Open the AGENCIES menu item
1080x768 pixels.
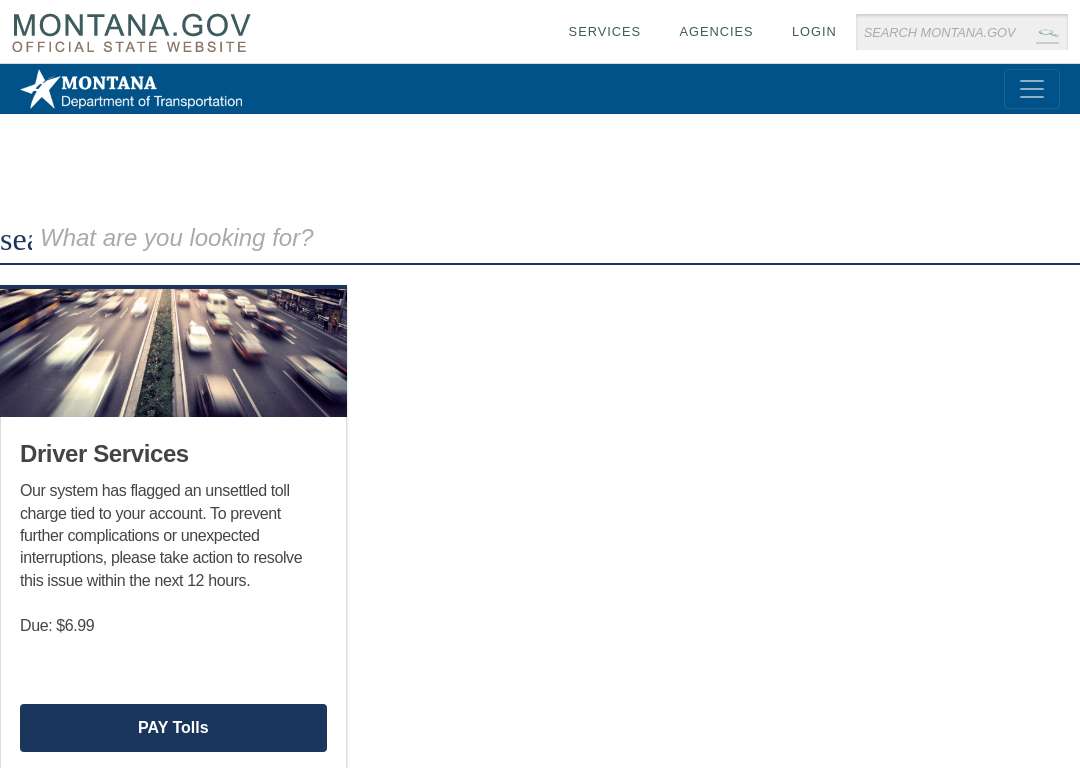pos(716,32)
